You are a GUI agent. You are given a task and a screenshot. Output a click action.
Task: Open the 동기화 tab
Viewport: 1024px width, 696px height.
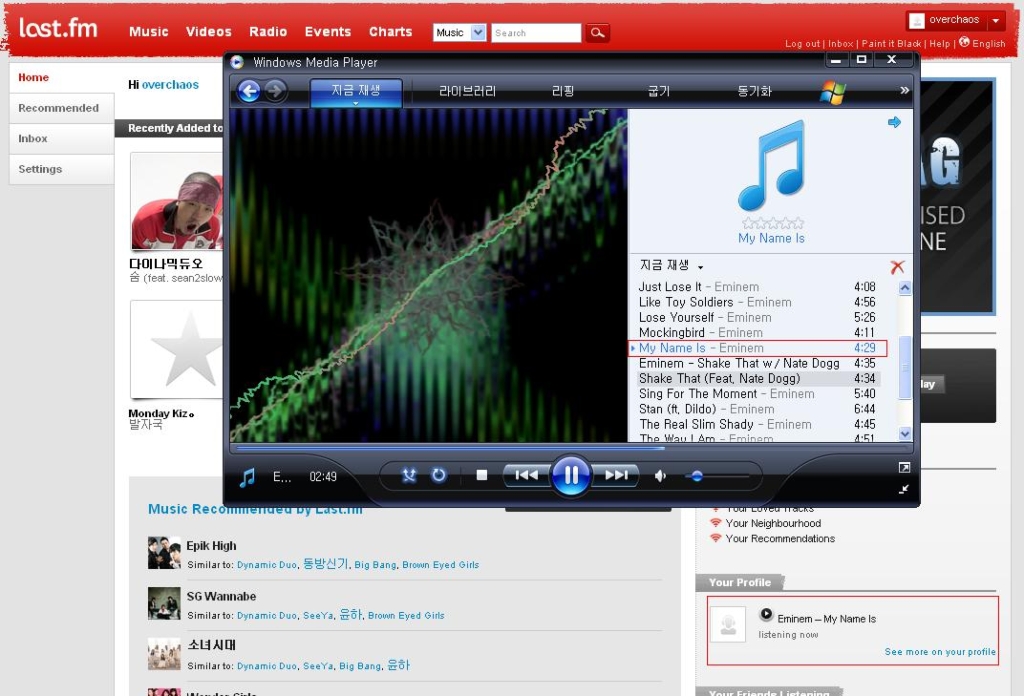(x=754, y=91)
